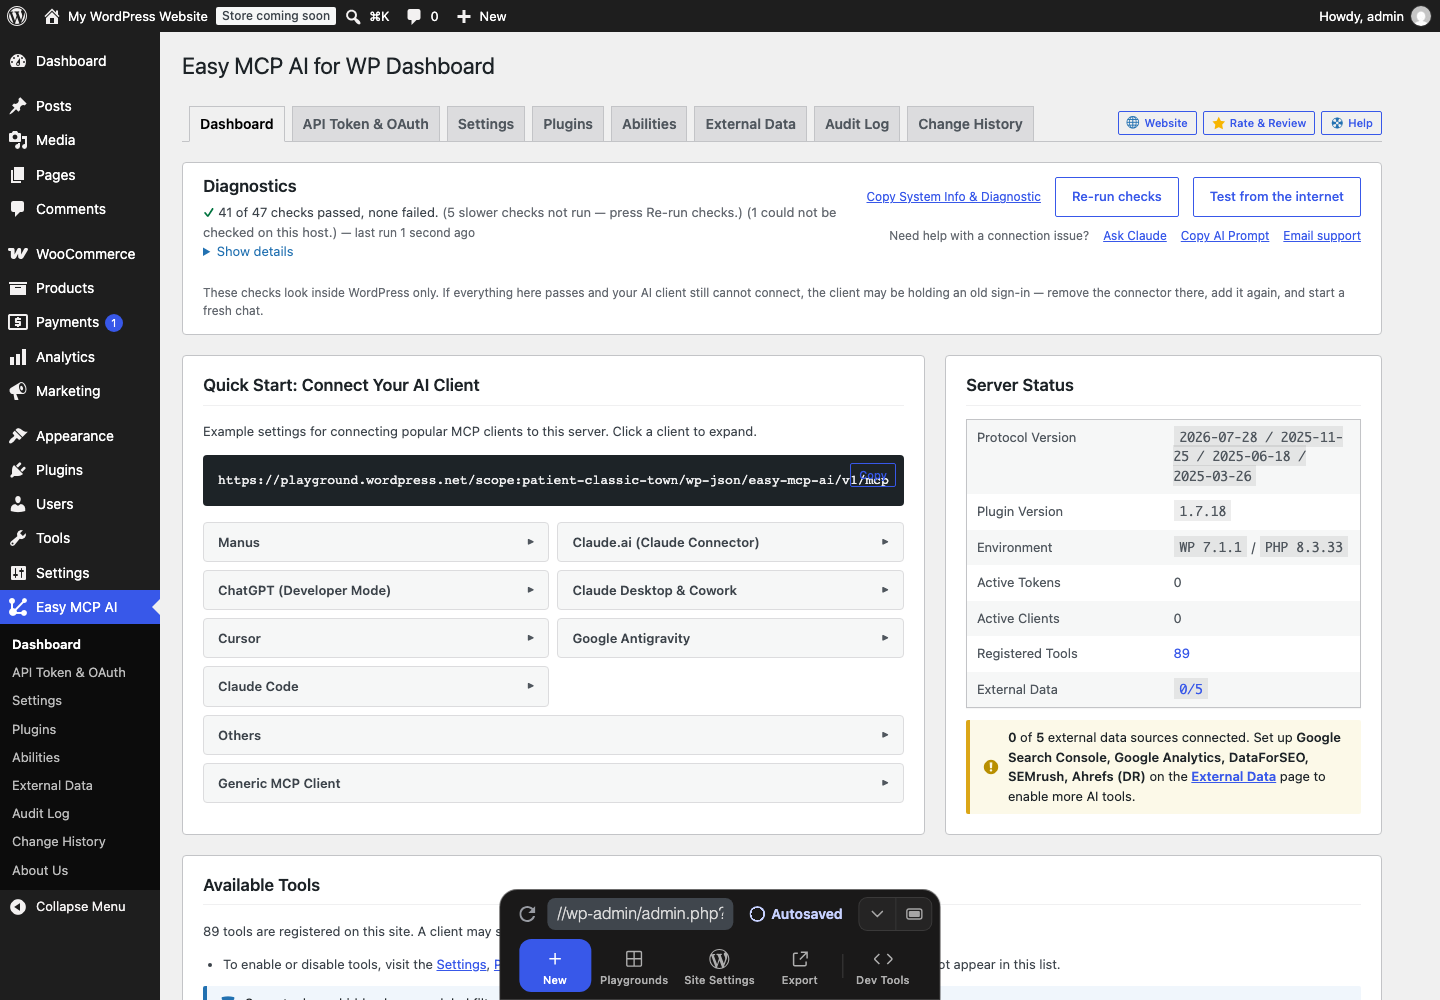Click the Rate & Review star button
Viewport: 1440px width, 1000px height.
click(x=1259, y=123)
